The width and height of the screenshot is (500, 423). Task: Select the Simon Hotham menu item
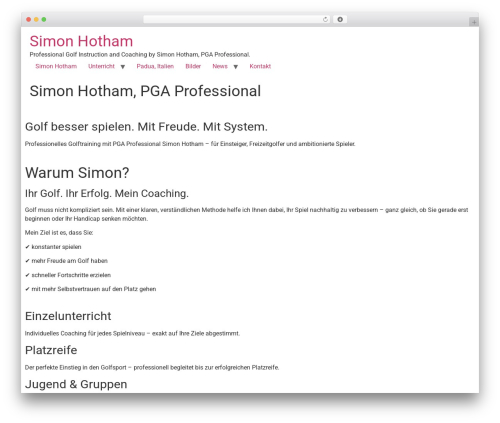(56, 66)
